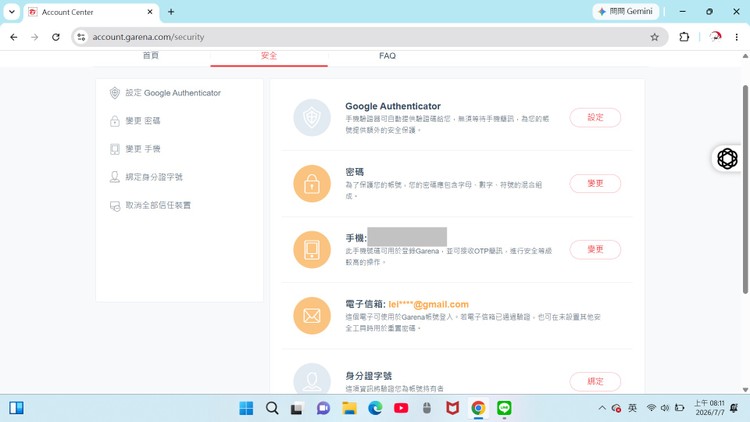Open taskbar clock and date

[710, 408]
